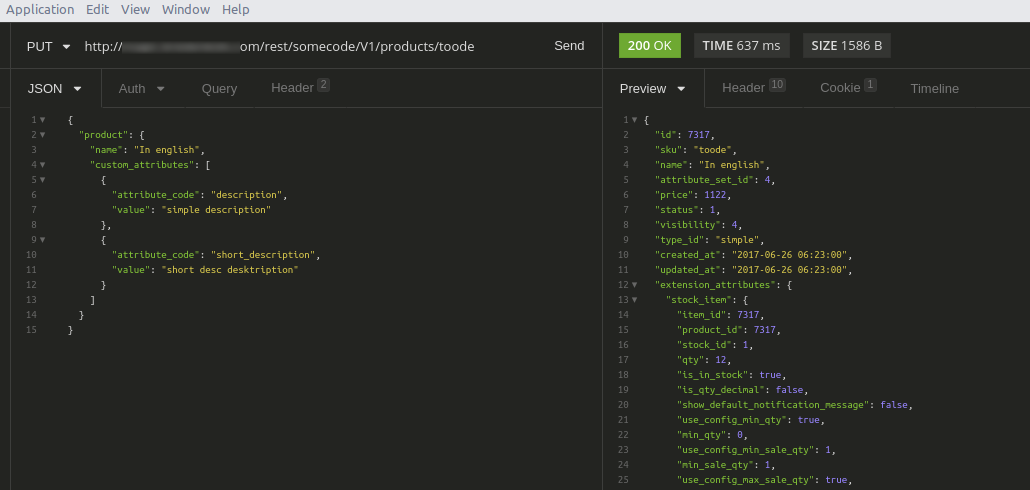Click the "attribute_set_id": 4 line
Viewport: 1030px width, 490px height.
tap(715, 180)
